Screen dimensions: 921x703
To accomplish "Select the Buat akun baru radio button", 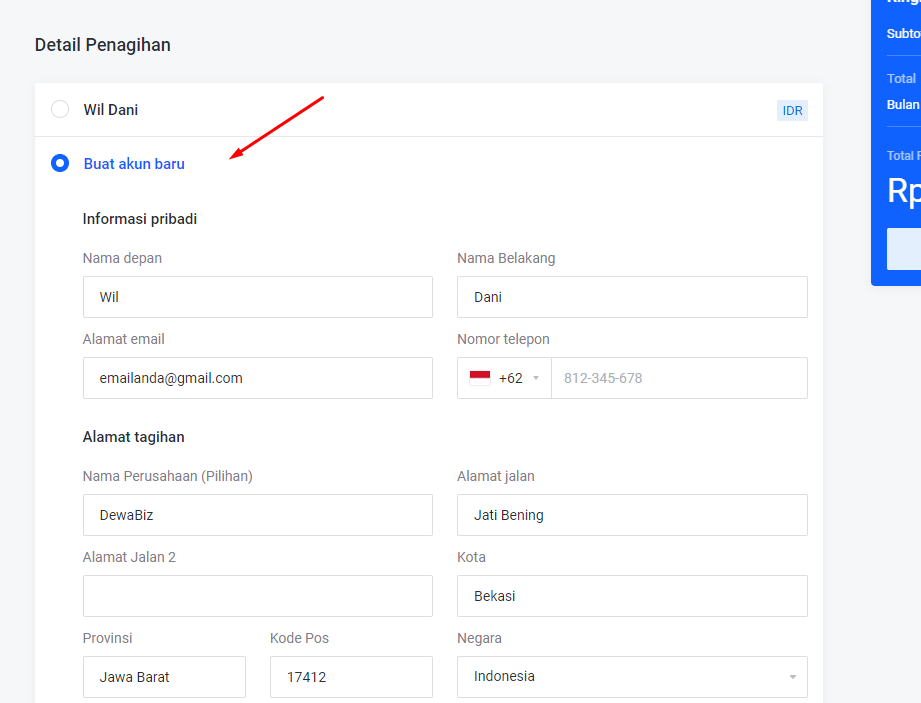I will [60, 163].
